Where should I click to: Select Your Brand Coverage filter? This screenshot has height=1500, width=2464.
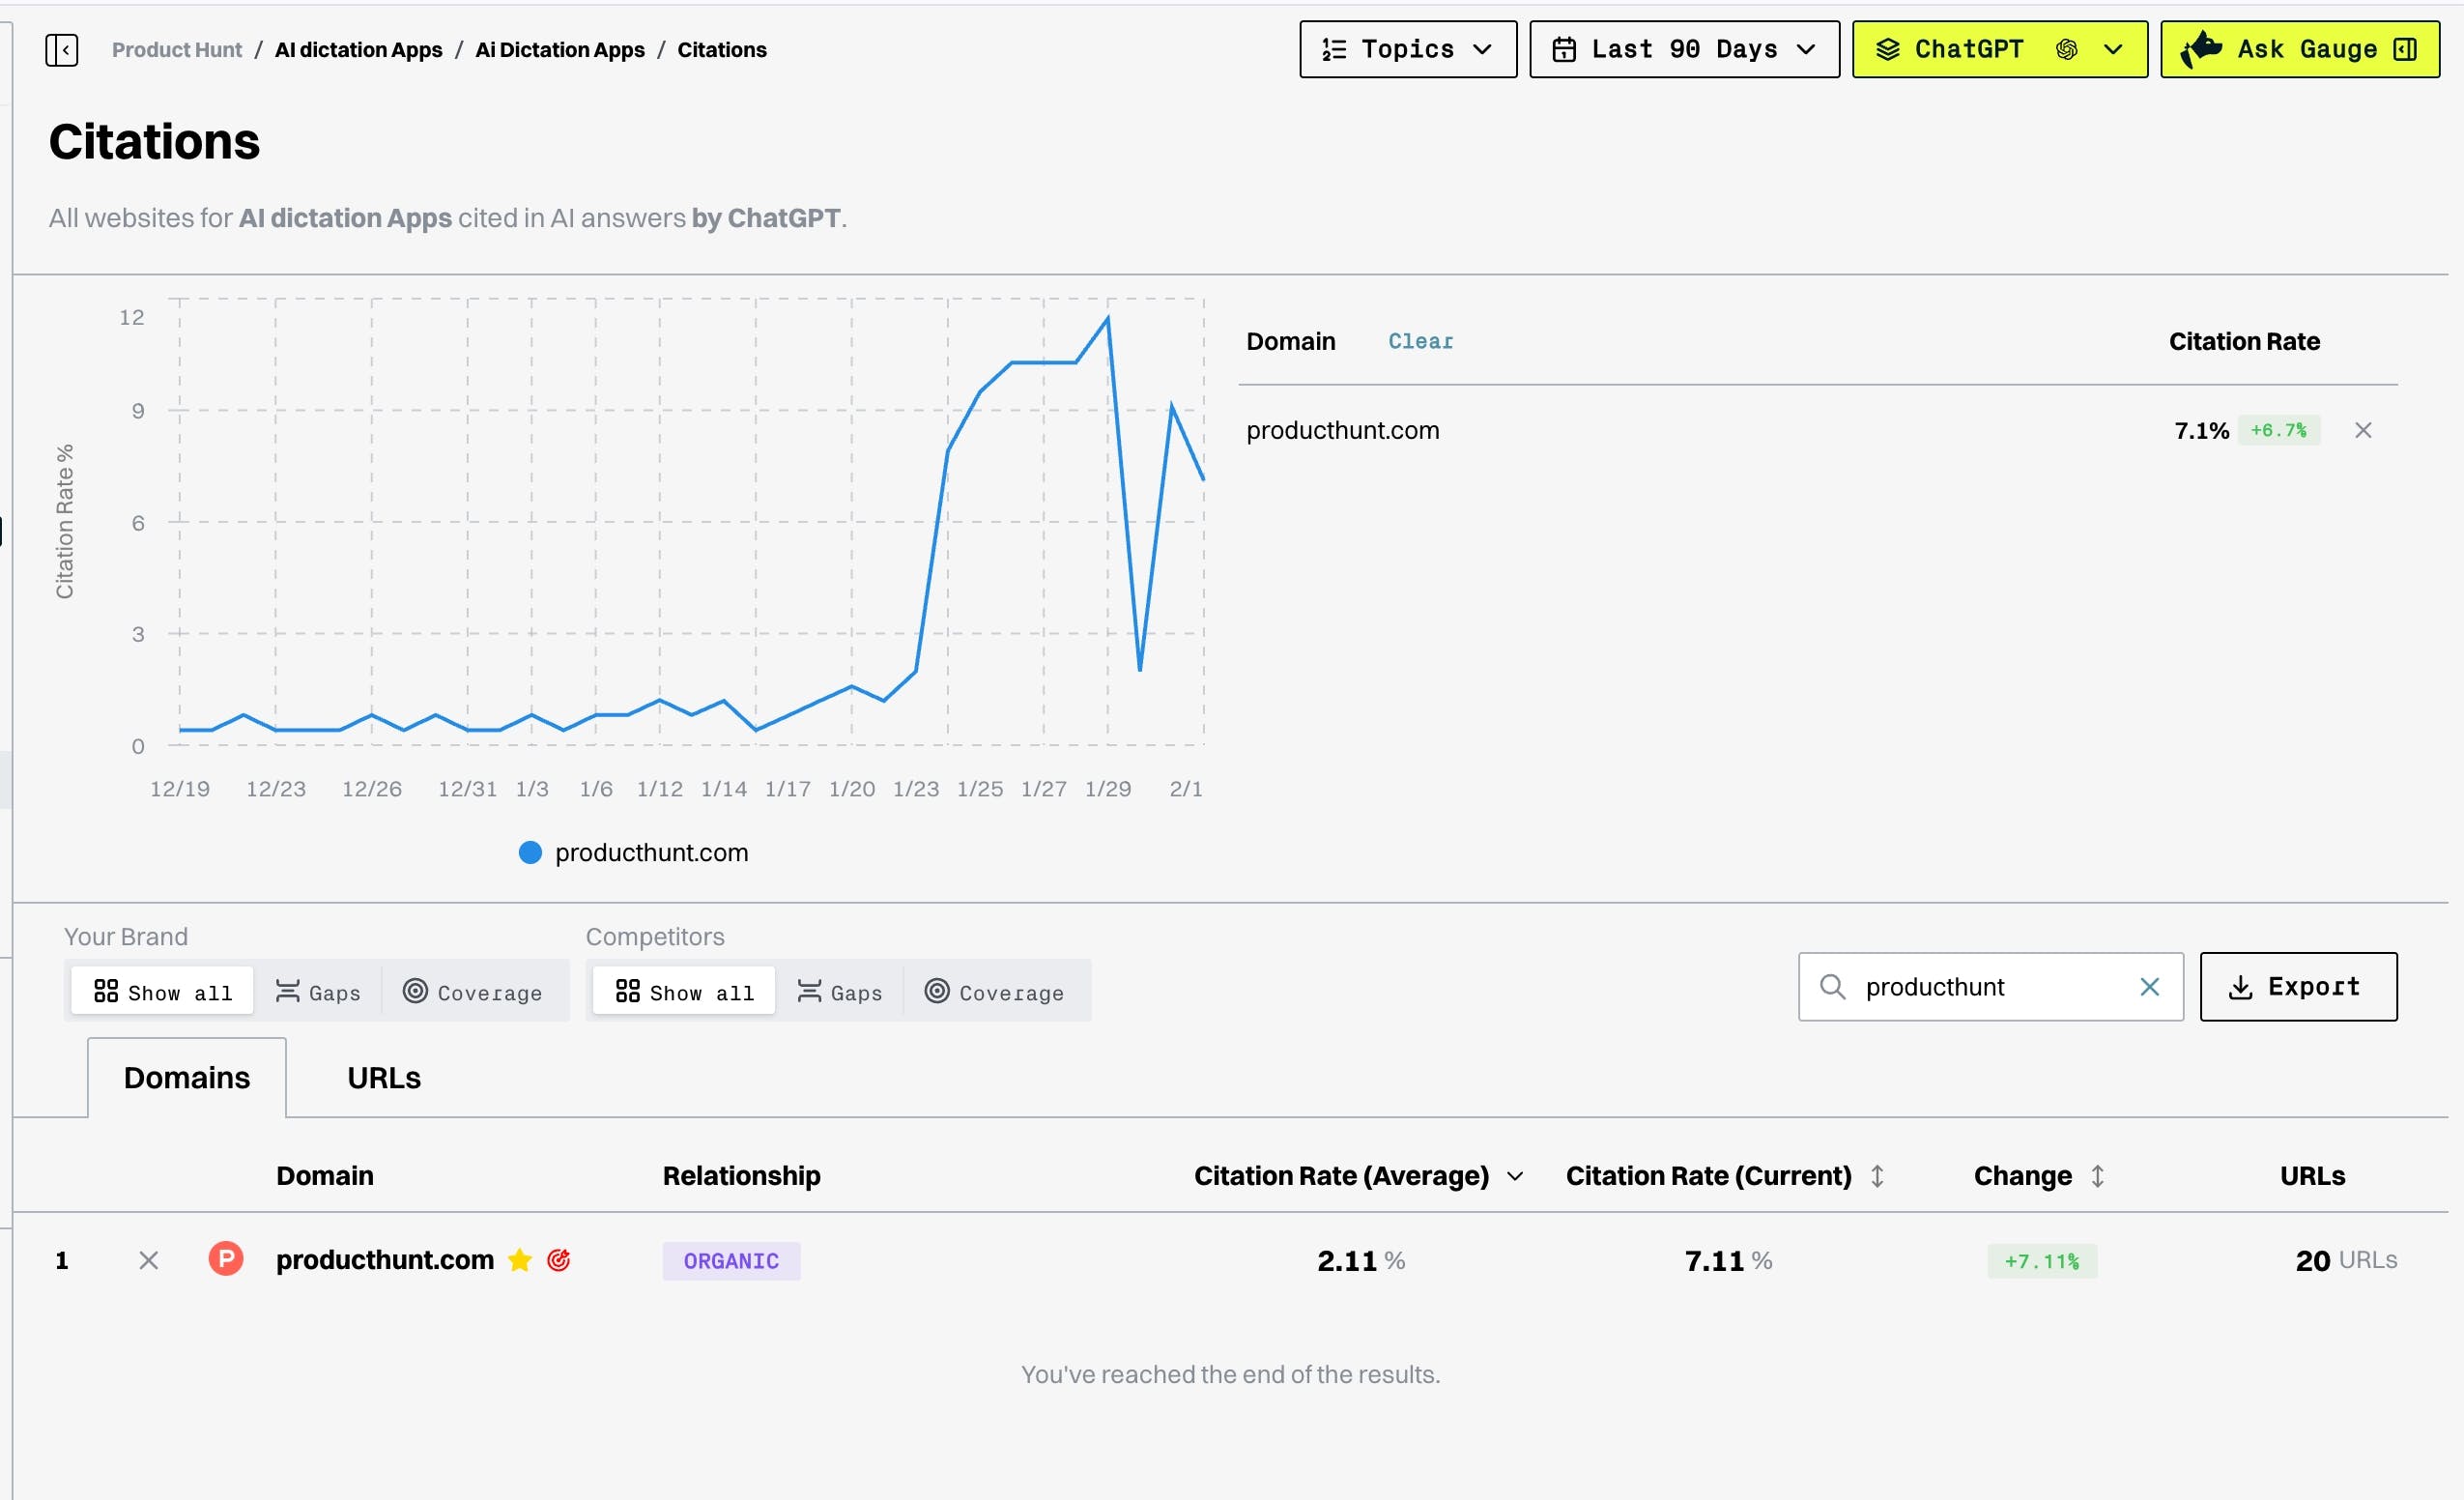tap(473, 992)
